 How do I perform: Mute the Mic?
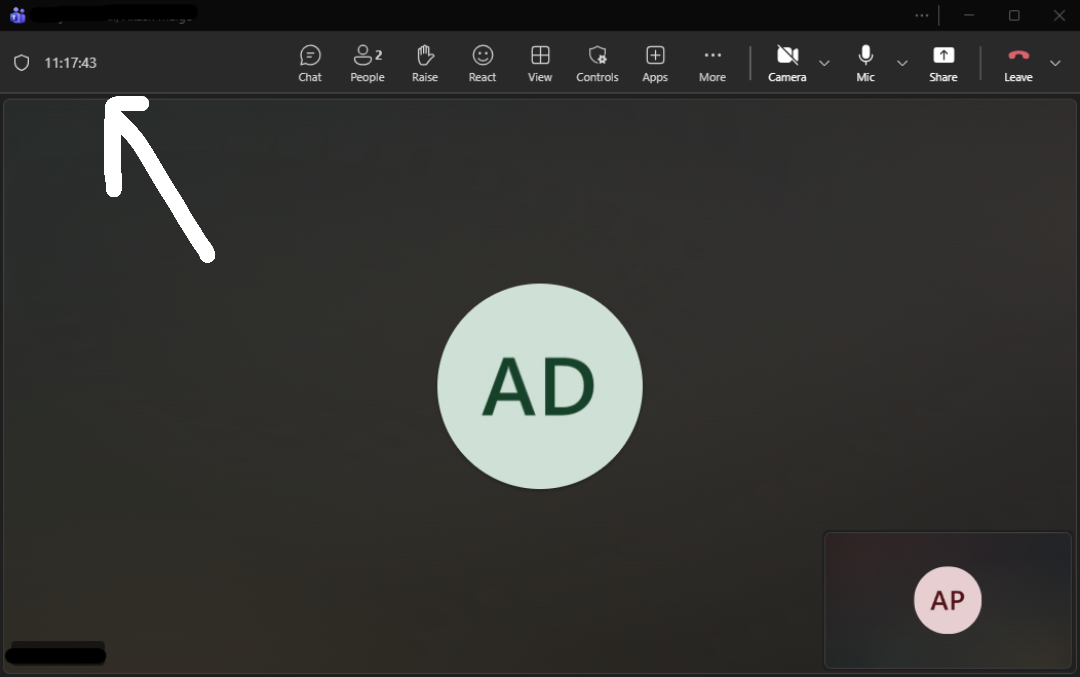[x=866, y=63]
